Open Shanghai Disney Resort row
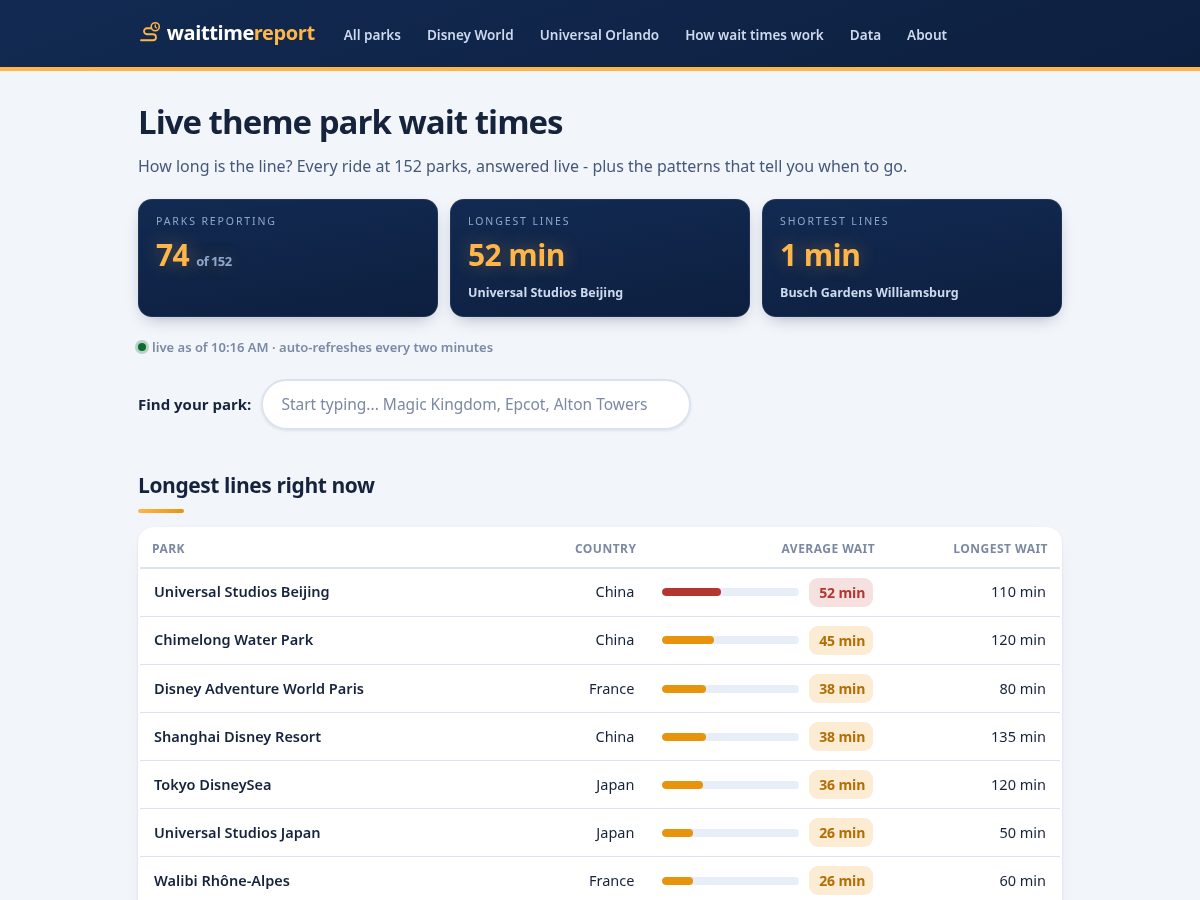Viewport: 1200px width, 900px height. pos(600,736)
